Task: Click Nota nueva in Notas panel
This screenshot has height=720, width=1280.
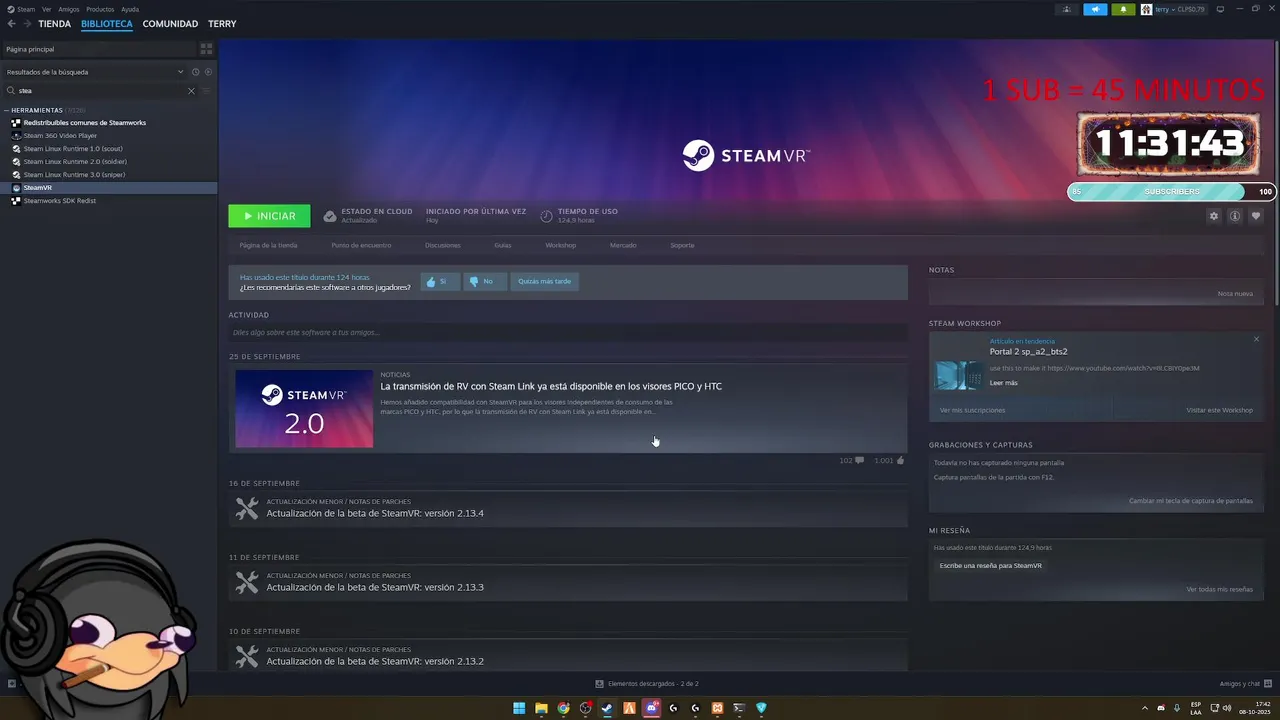Action: tap(1235, 294)
